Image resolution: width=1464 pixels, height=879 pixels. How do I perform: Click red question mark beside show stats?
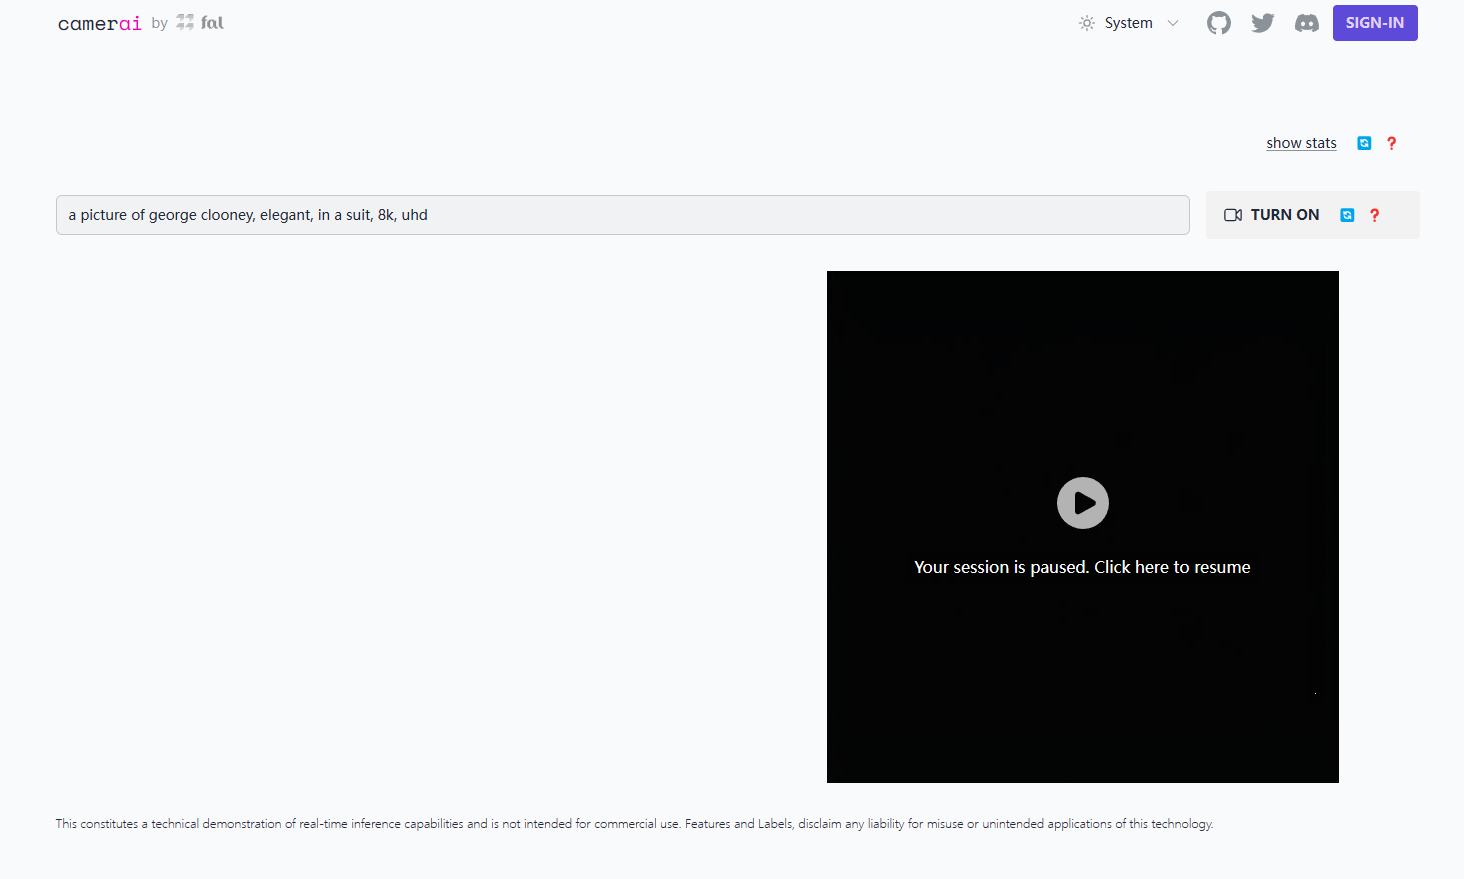1391,143
